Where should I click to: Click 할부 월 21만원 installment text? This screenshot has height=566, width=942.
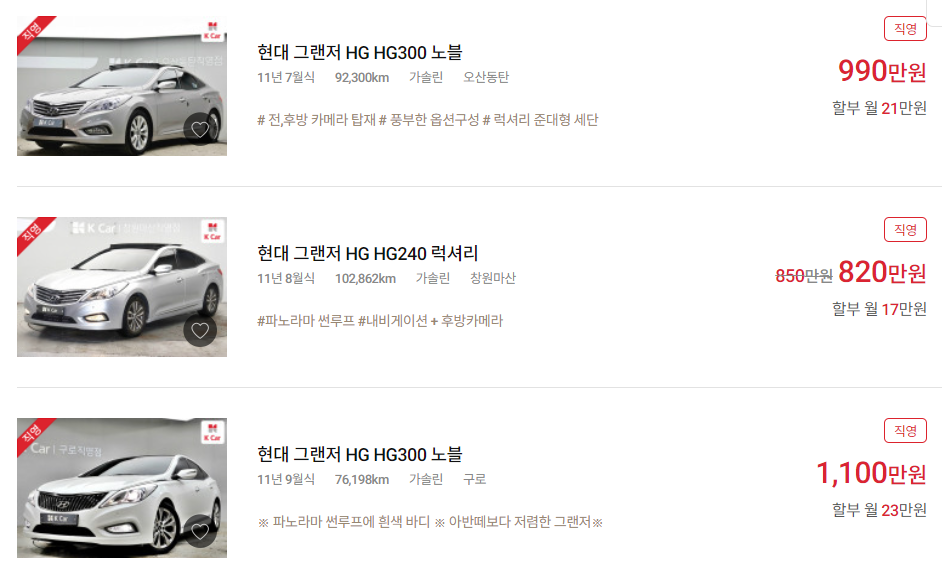879,108
